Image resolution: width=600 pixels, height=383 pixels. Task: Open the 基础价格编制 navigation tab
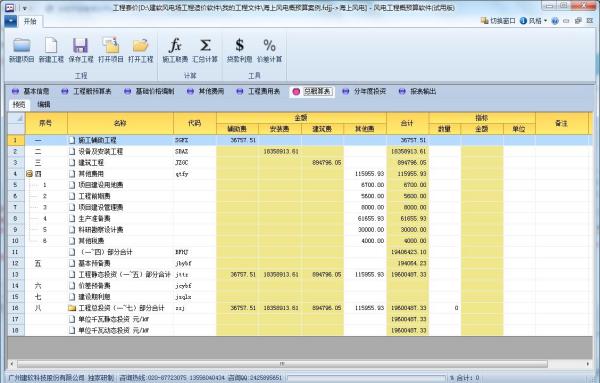click(x=149, y=91)
